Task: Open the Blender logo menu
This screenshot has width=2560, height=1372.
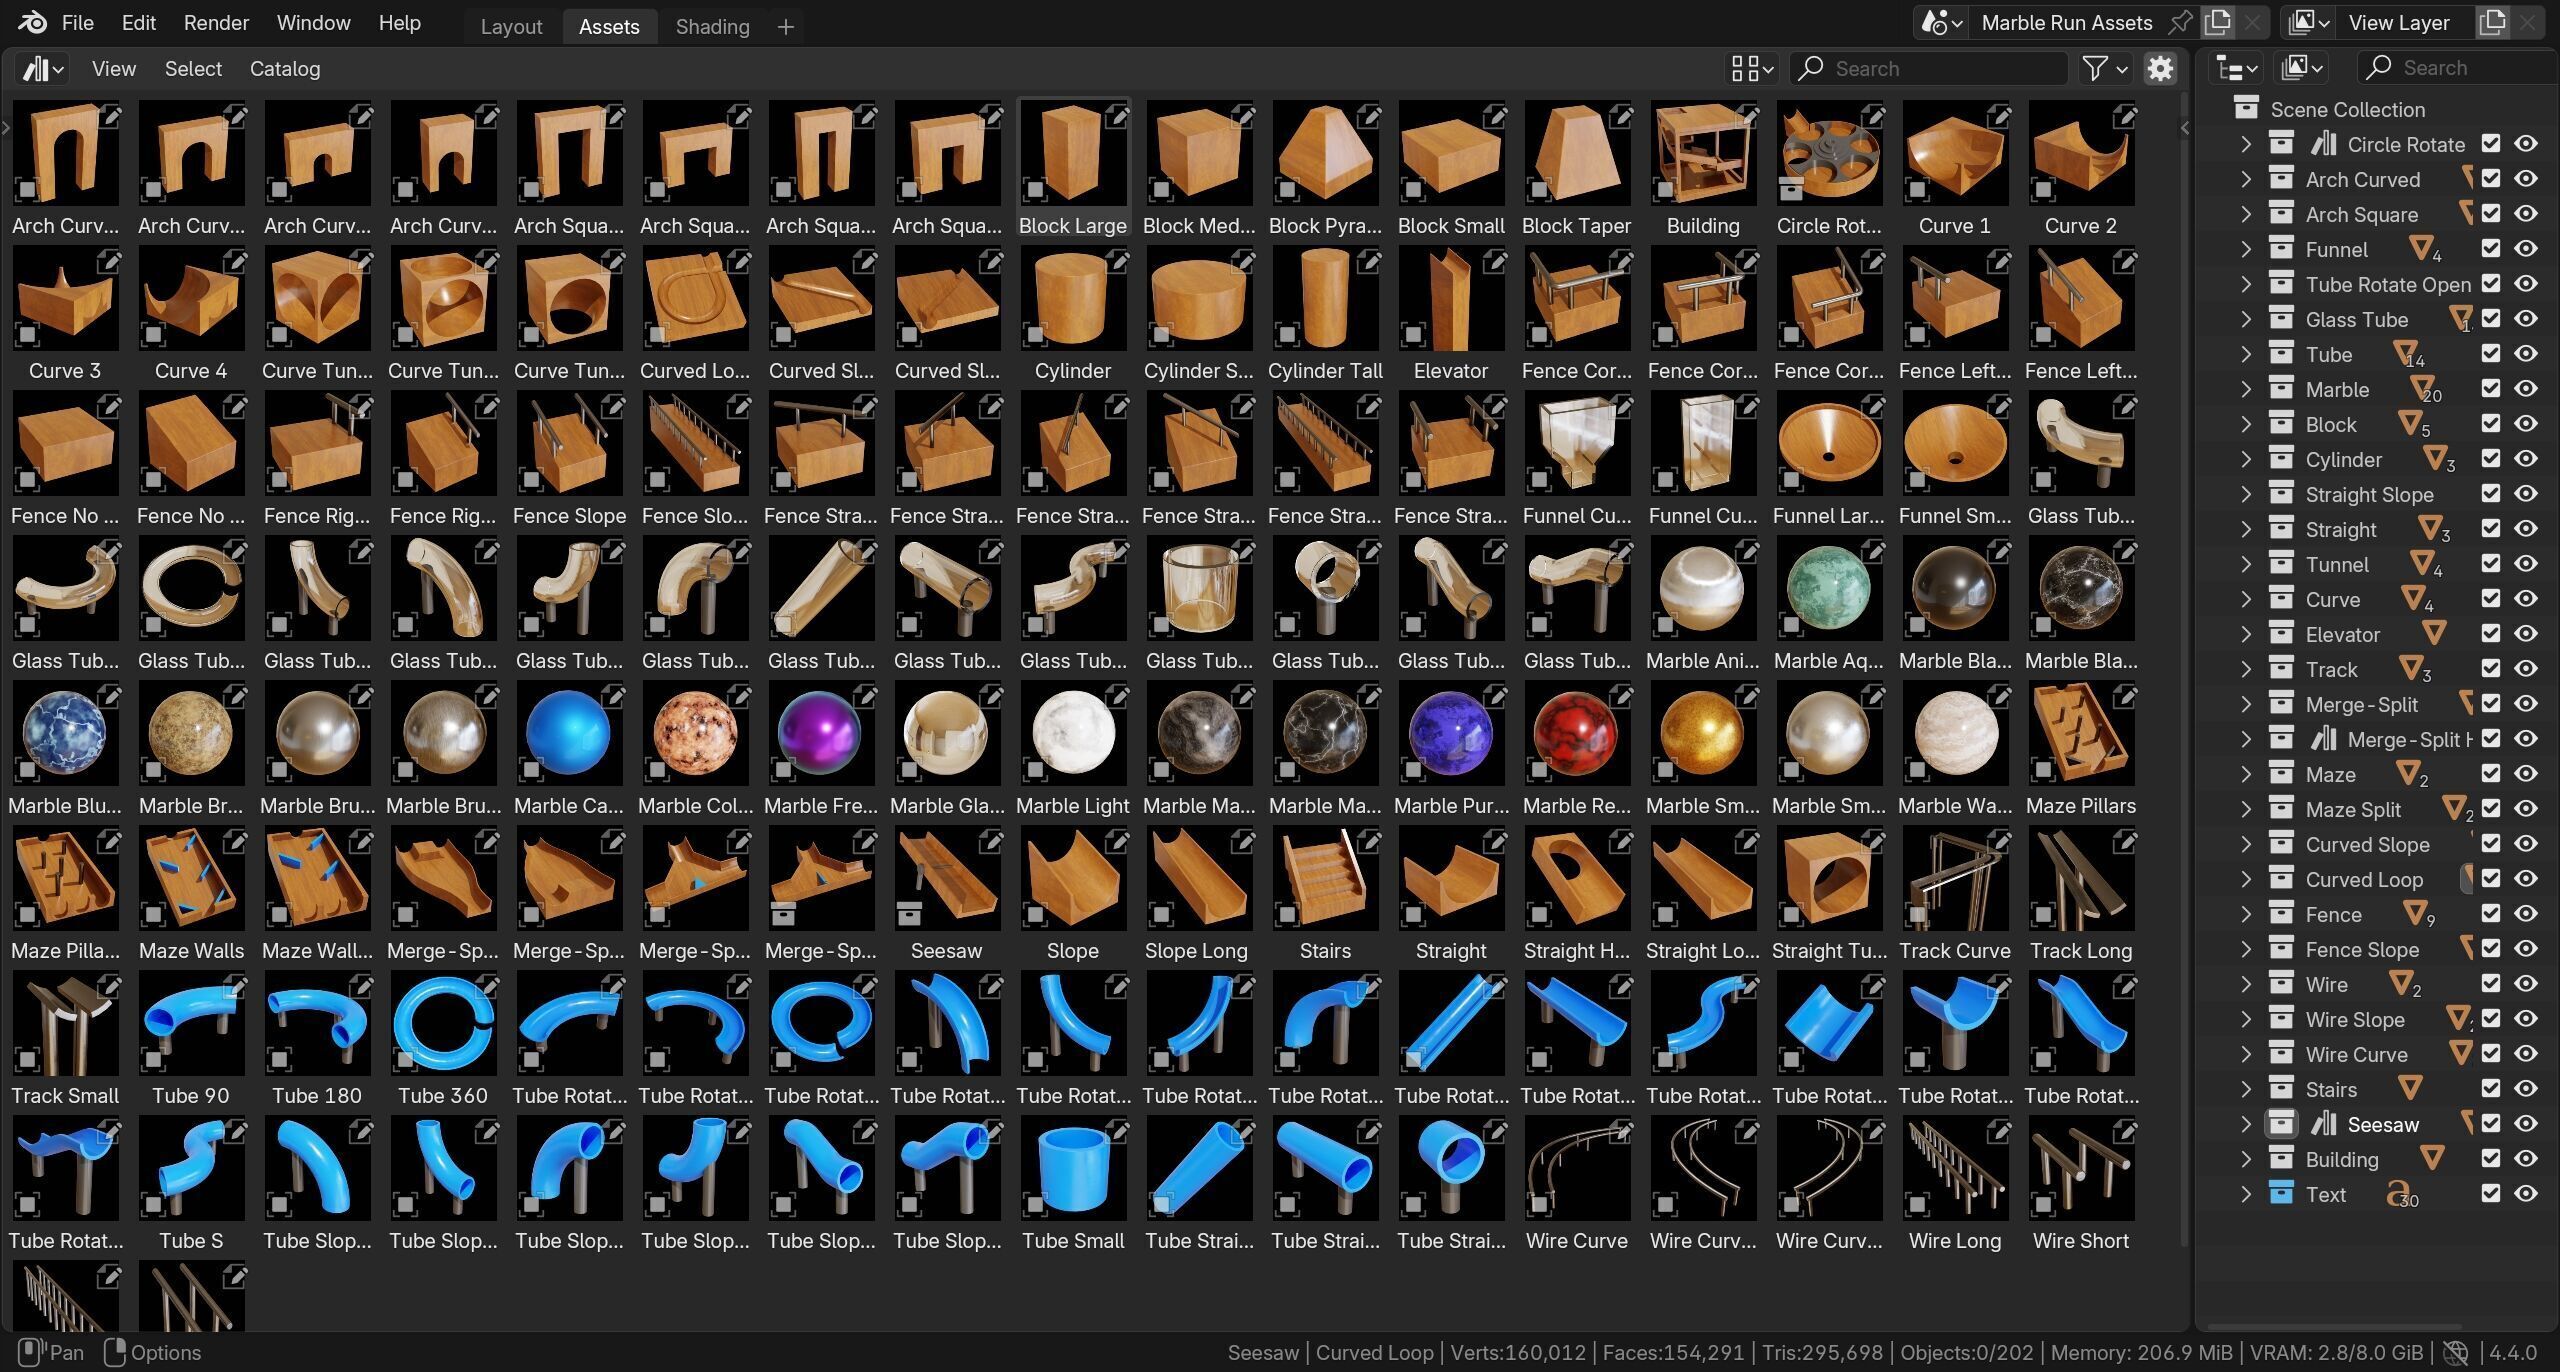Action: tap(32, 22)
